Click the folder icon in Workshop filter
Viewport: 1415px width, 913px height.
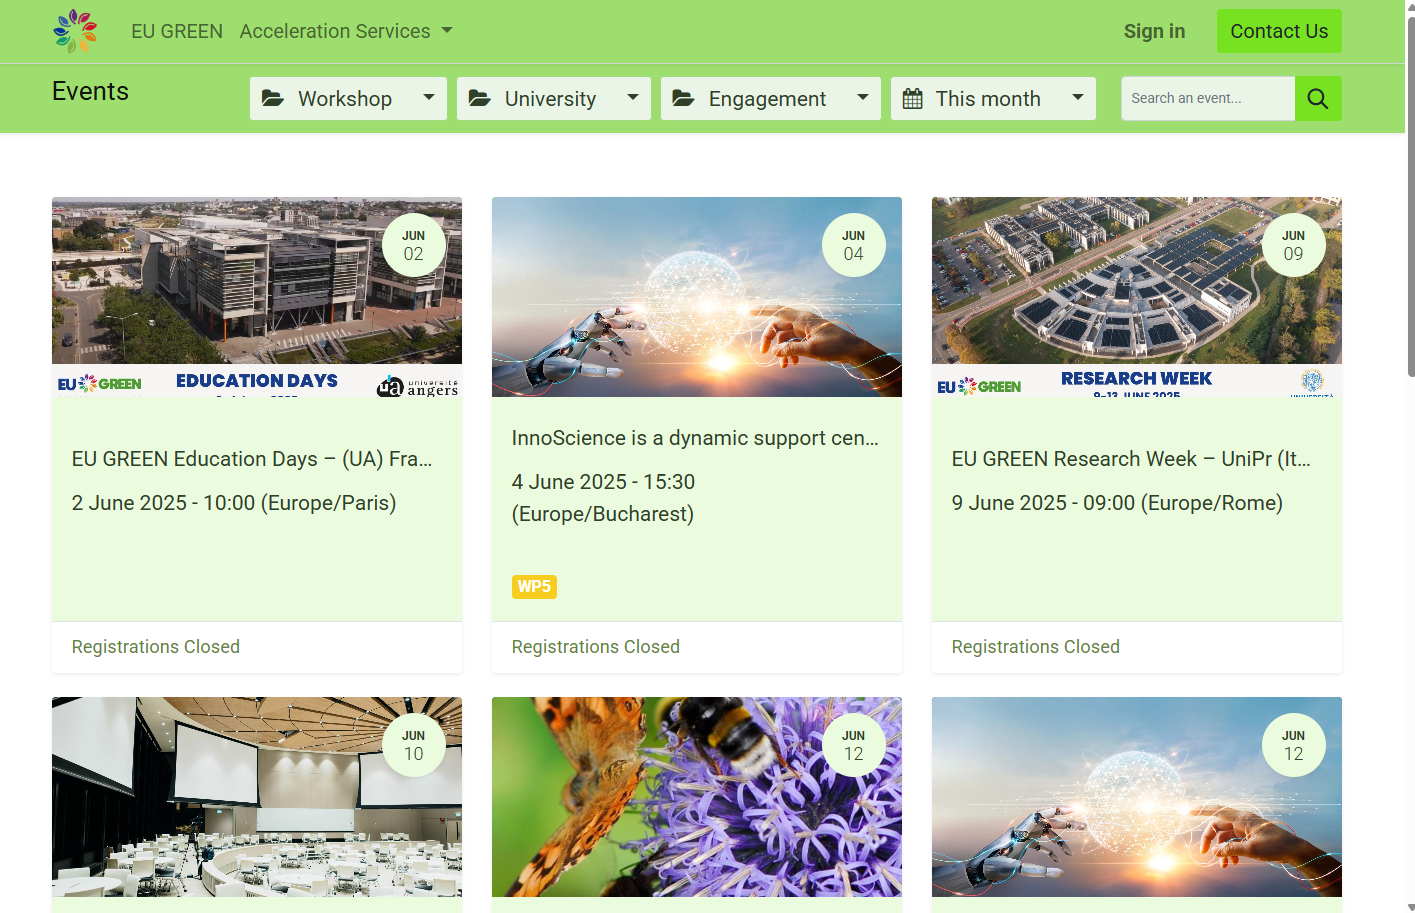(272, 98)
